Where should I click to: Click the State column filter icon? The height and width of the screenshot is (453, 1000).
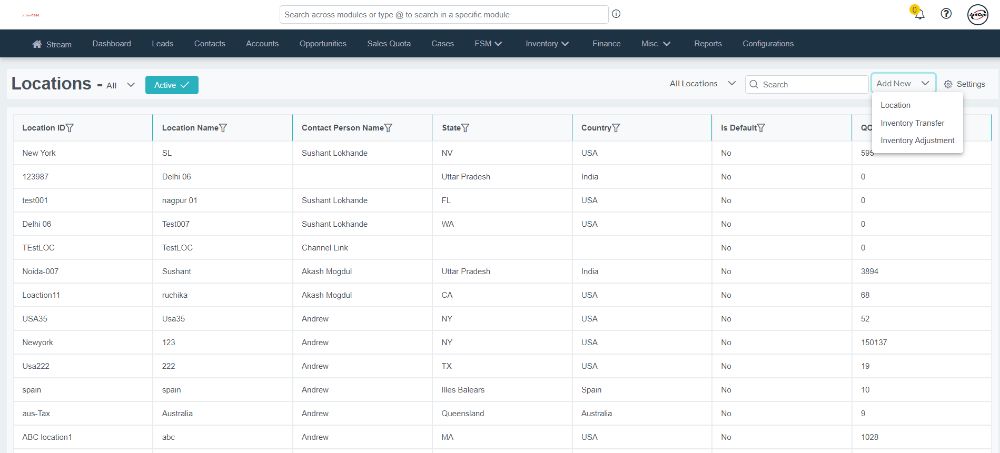point(466,128)
